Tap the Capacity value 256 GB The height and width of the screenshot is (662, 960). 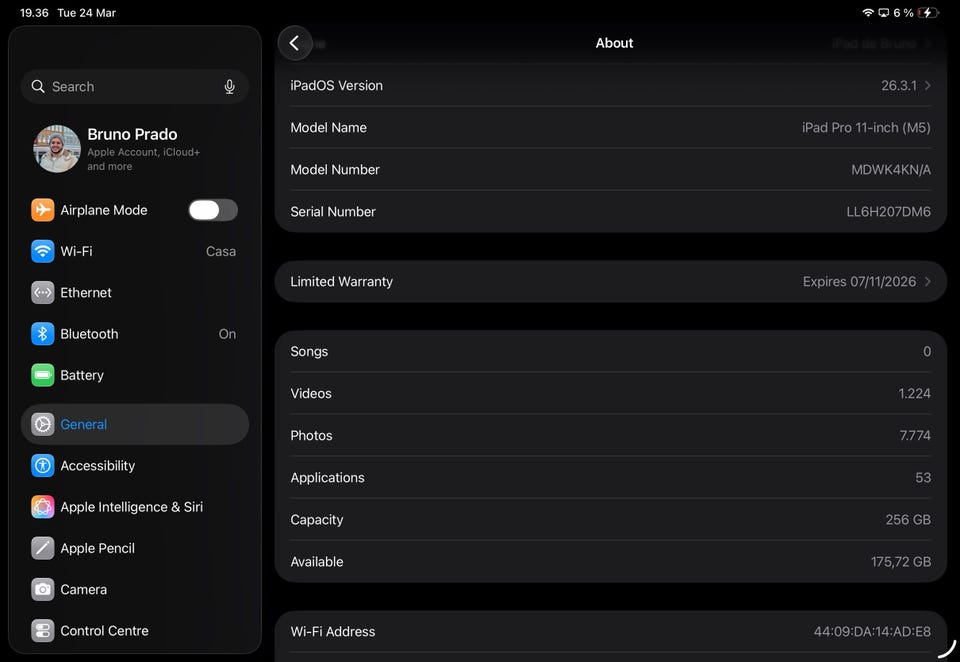click(x=908, y=520)
